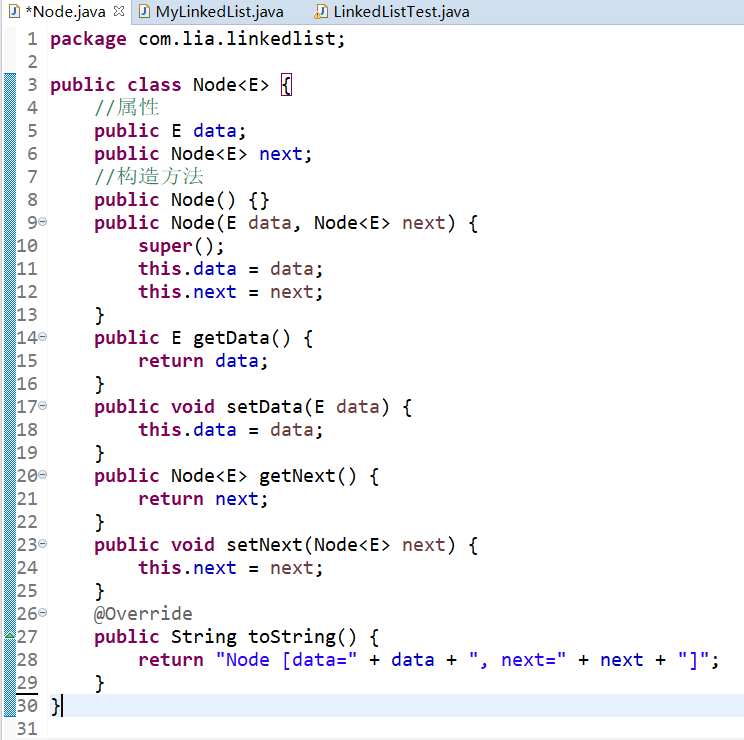Image resolution: width=744 pixels, height=740 pixels.
Task: Select the *Node.java editor tab
Action: tap(66, 12)
